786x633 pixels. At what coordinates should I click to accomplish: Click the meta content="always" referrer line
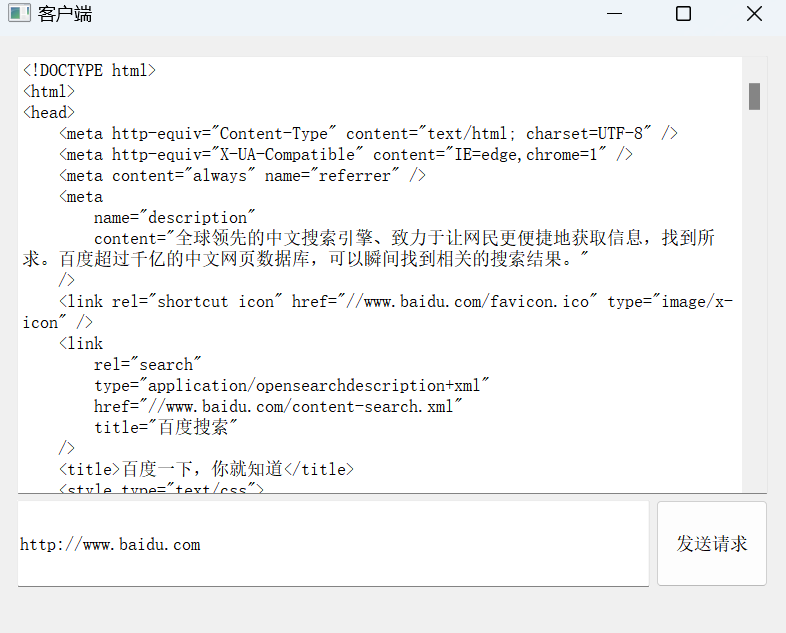pos(242,175)
